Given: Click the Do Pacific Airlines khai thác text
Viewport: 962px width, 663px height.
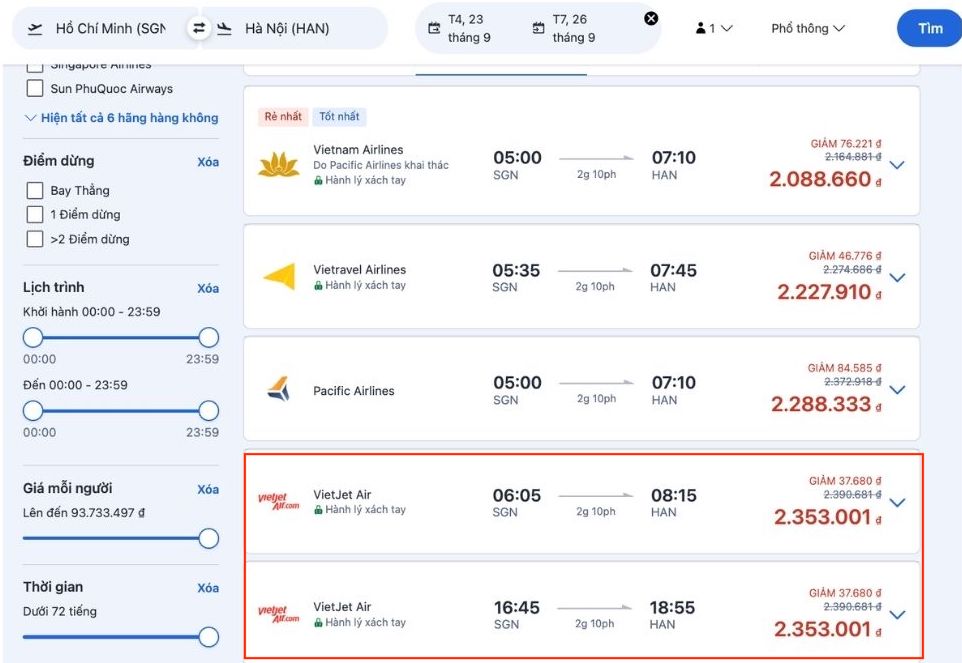Looking at the screenshot, I should pos(381,165).
